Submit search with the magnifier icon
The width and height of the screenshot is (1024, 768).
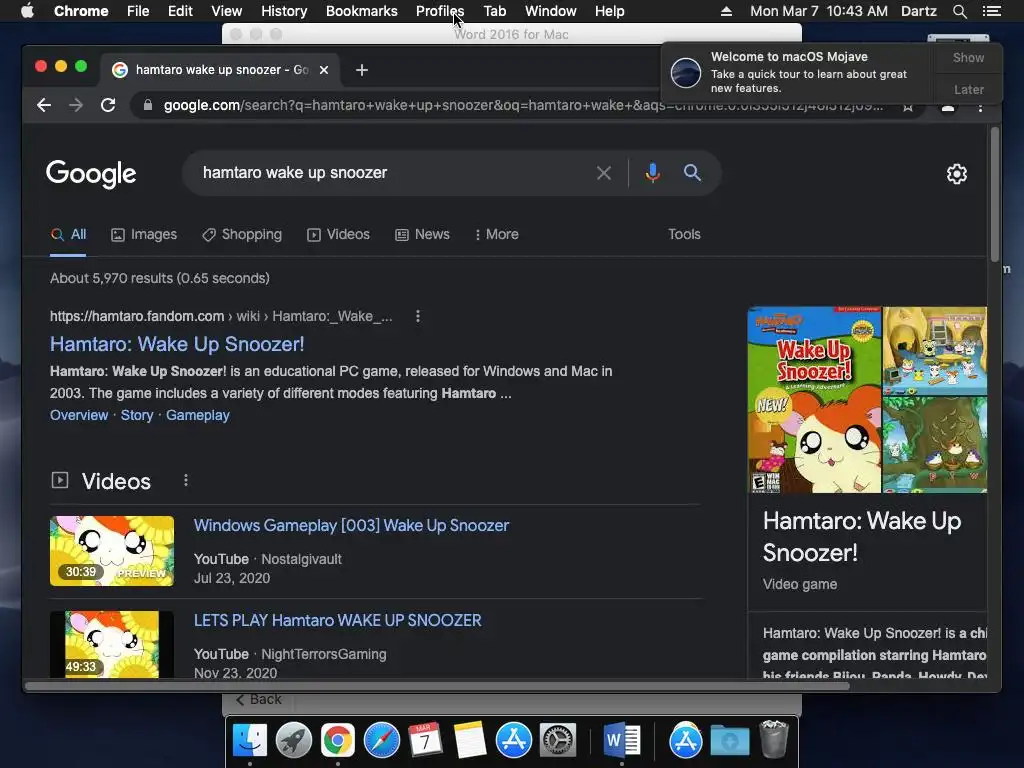692,172
